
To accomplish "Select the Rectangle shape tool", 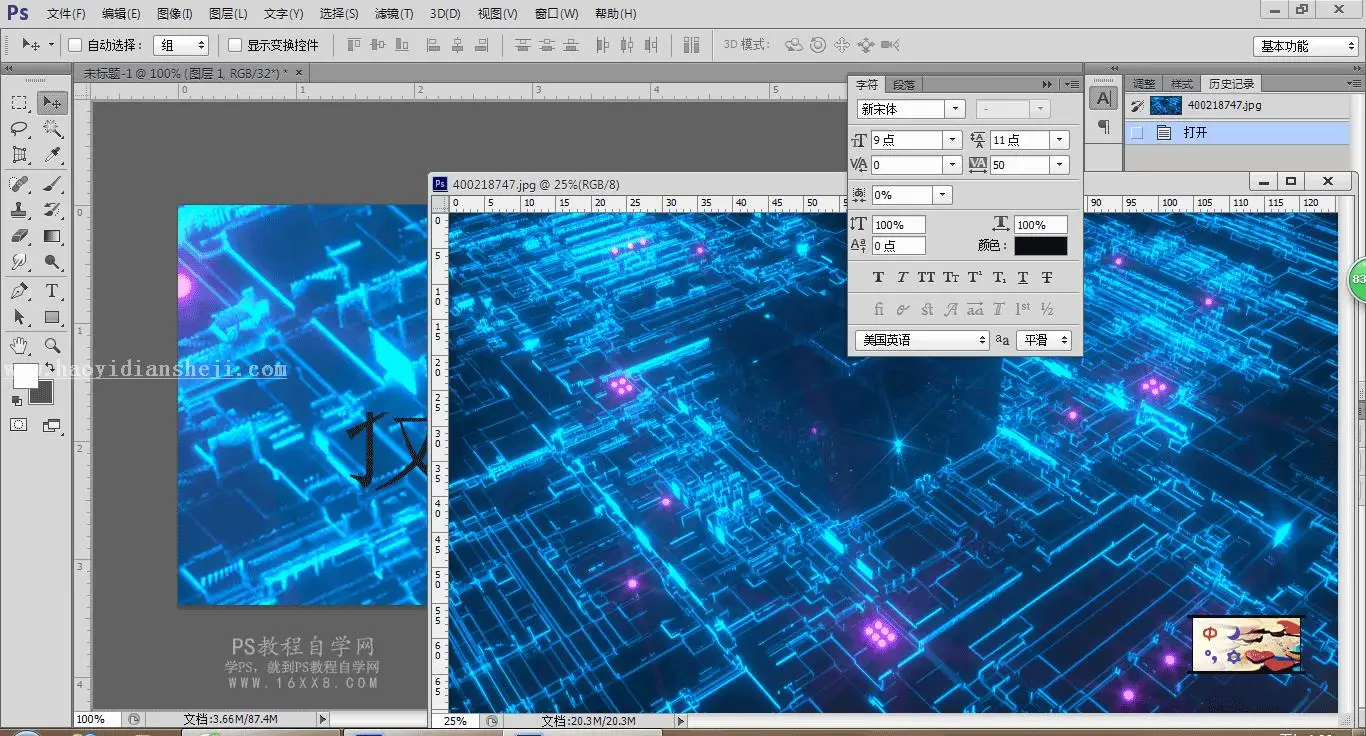I will click(52, 317).
